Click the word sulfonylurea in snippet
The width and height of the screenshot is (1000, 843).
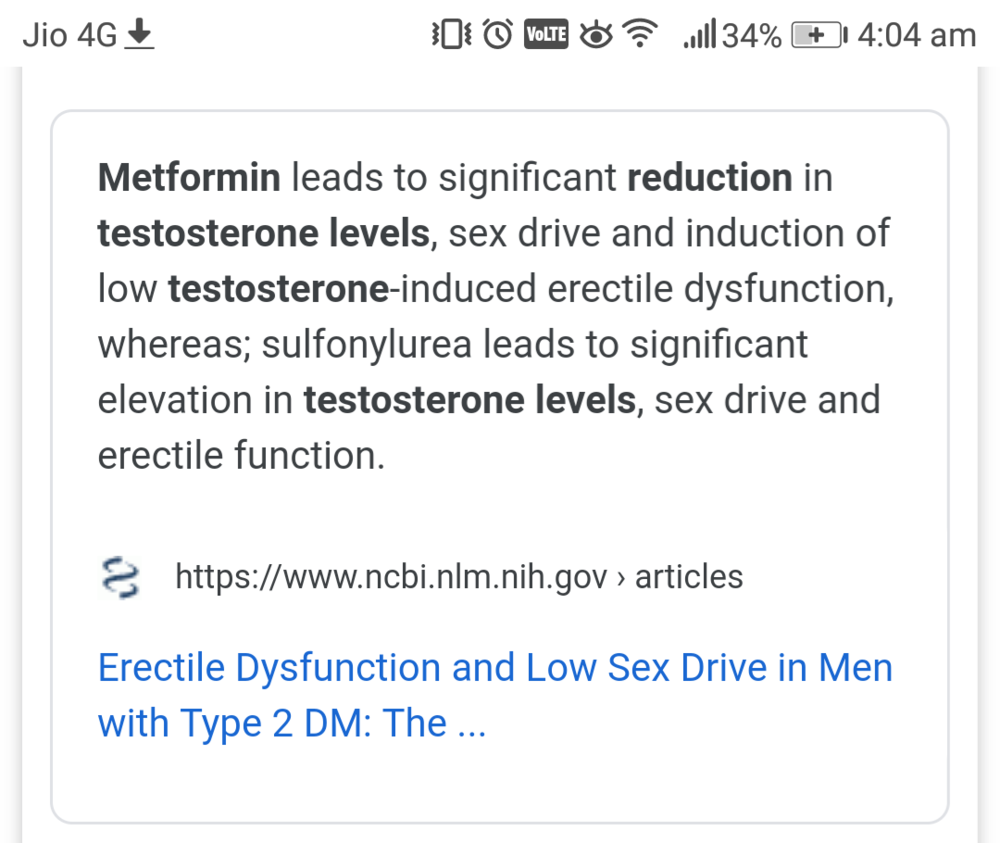point(367,345)
